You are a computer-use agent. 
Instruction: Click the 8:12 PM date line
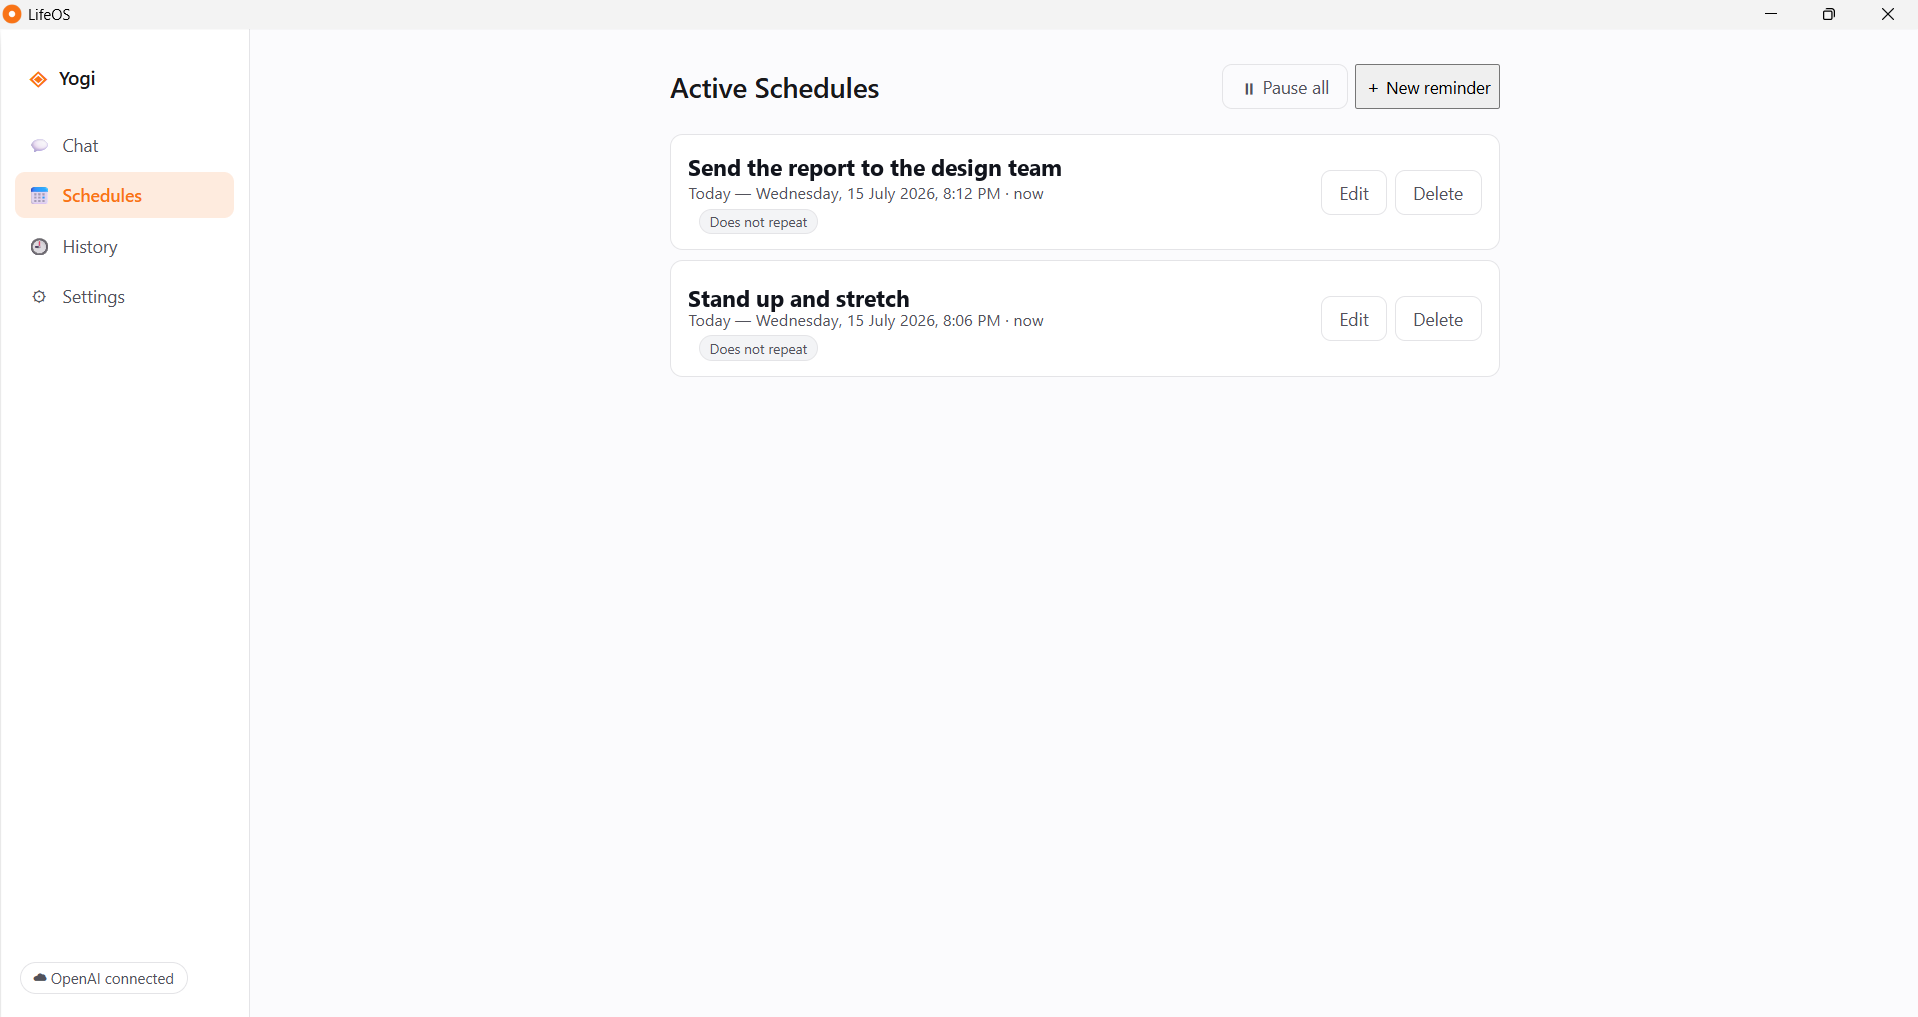click(x=865, y=194)
